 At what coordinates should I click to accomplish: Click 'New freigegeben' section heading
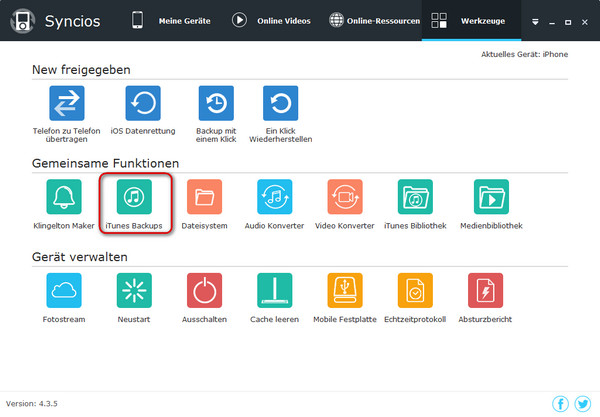pyautogui.click(x=81, y=70)
